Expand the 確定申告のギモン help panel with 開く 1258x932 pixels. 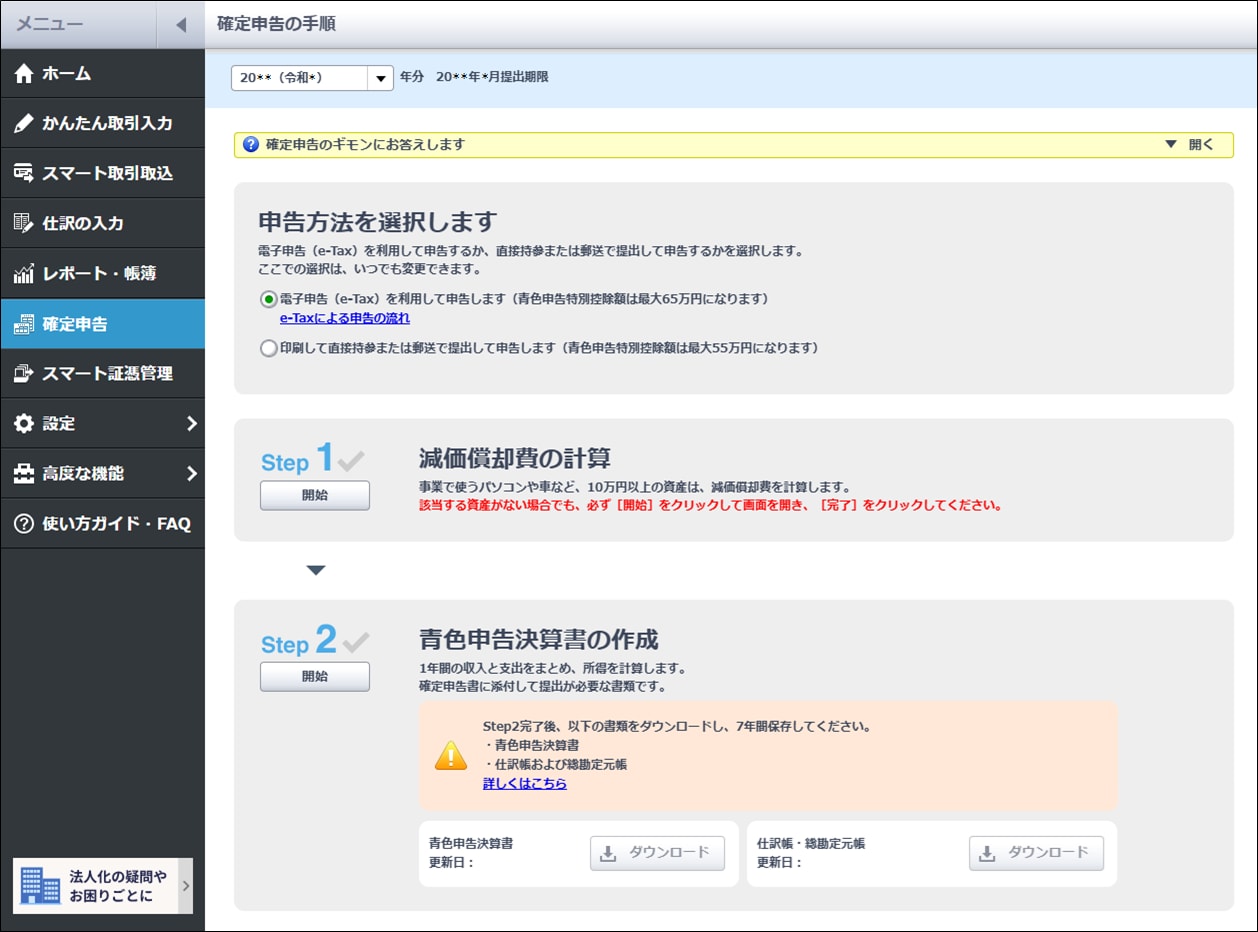1190,144
